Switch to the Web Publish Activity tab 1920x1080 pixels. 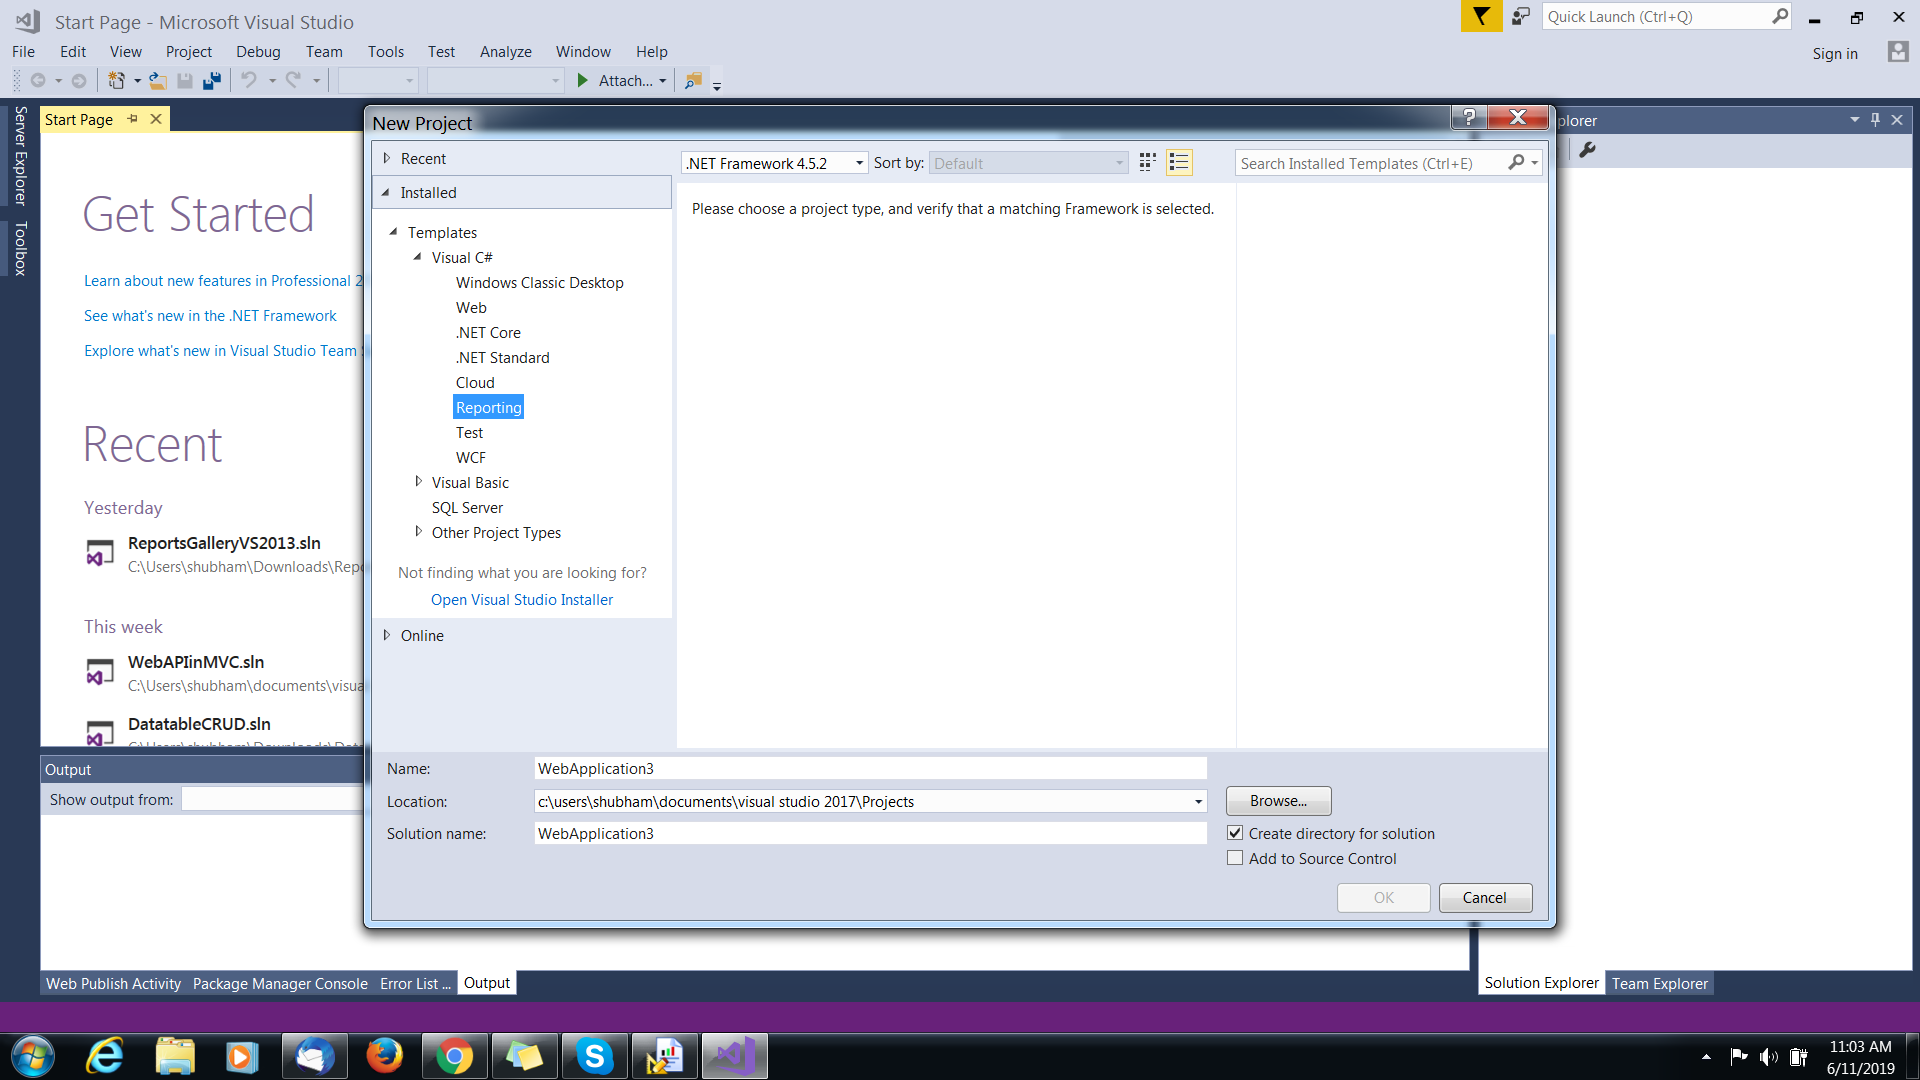(x=113, y=983)
